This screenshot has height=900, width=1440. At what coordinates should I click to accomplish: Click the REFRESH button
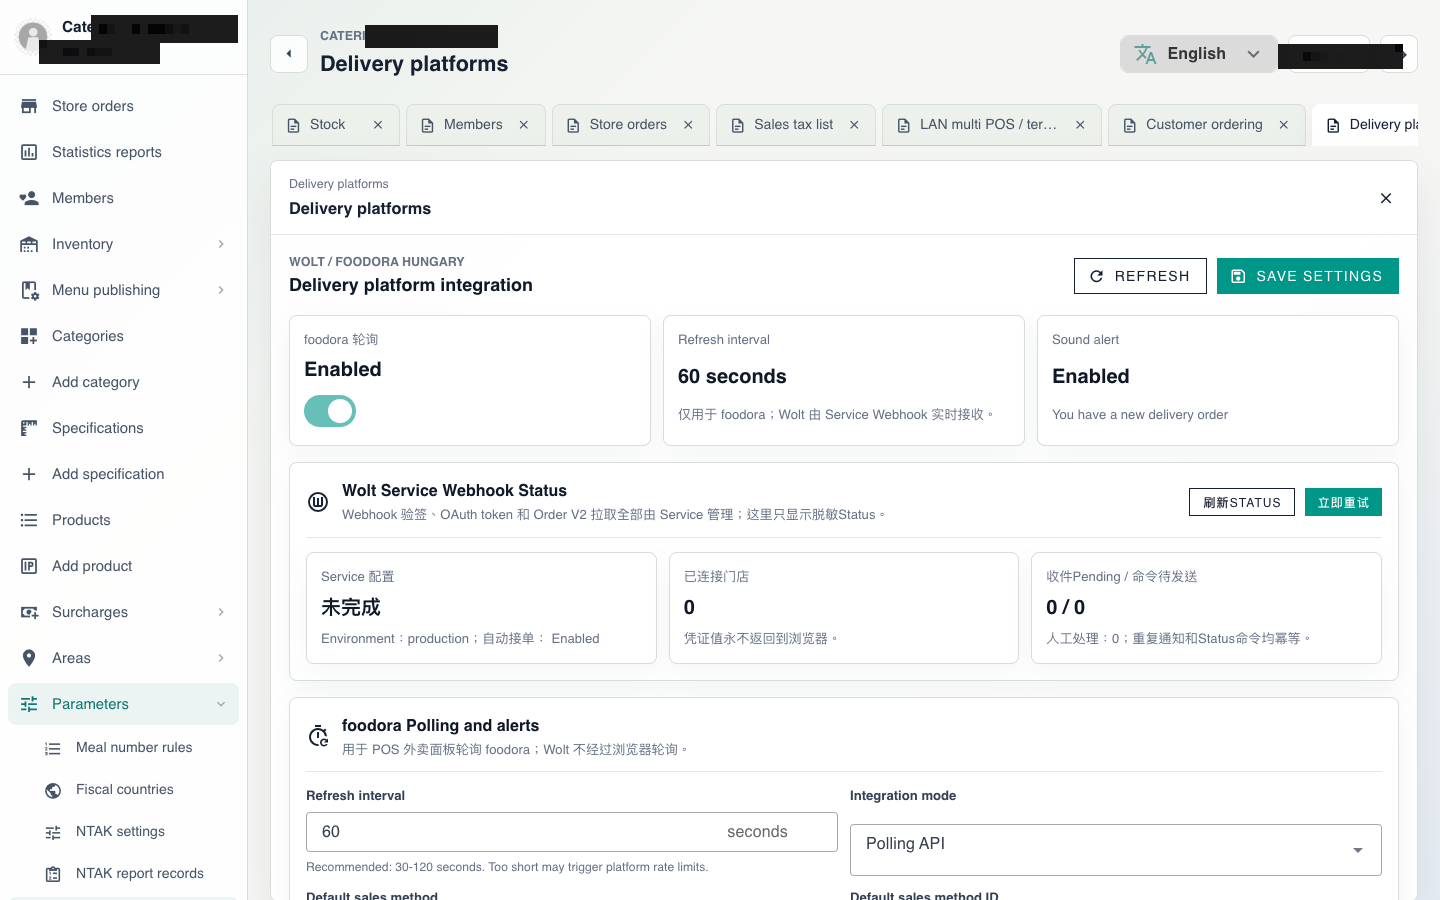click(1140, 276)
